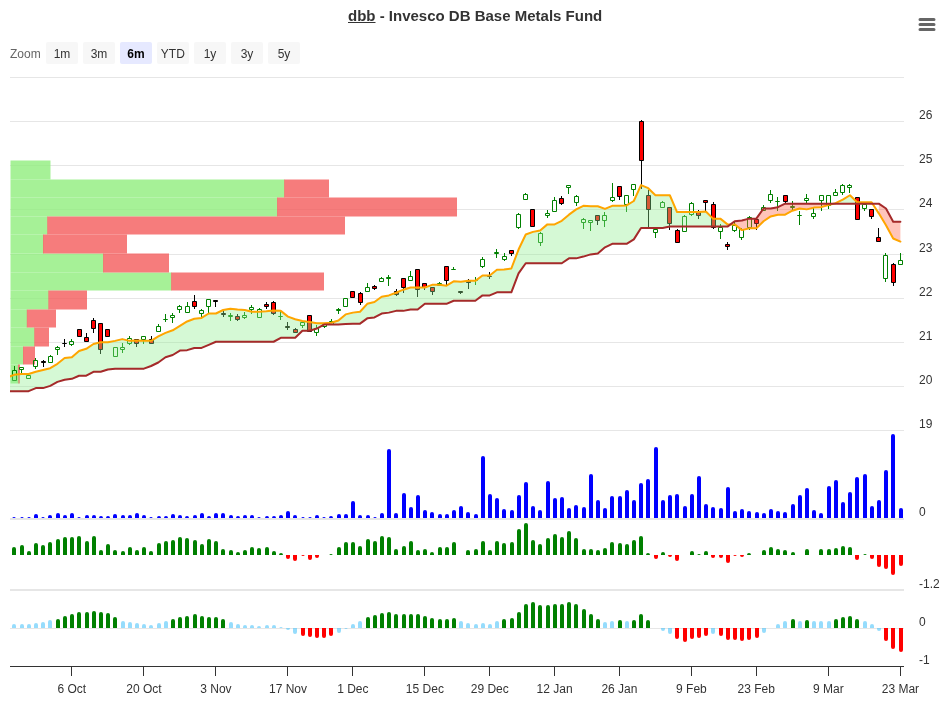Click the 23 Feb date axis label
Screen dimensions: 950x720
click(756, 688)
